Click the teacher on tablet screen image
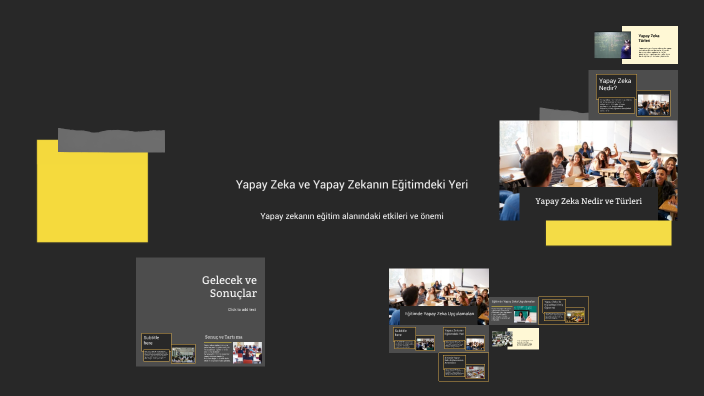This screenshot has width=704, height=396. [525, 314]
